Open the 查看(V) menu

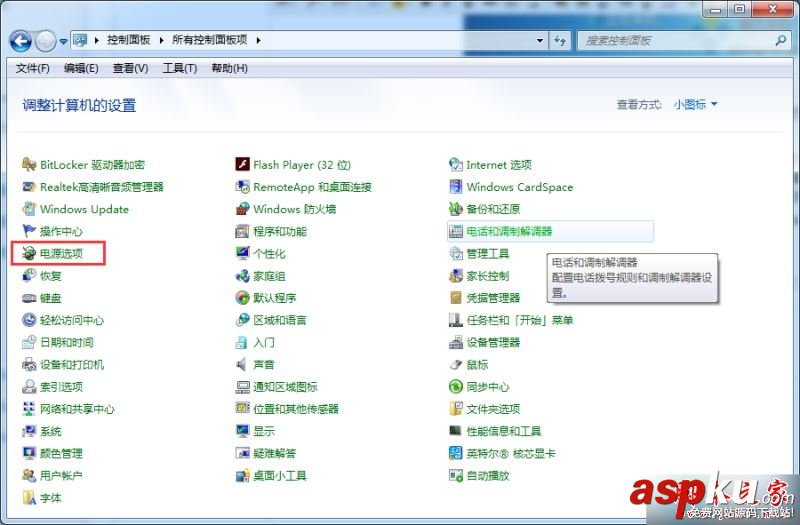pos(130,68)
